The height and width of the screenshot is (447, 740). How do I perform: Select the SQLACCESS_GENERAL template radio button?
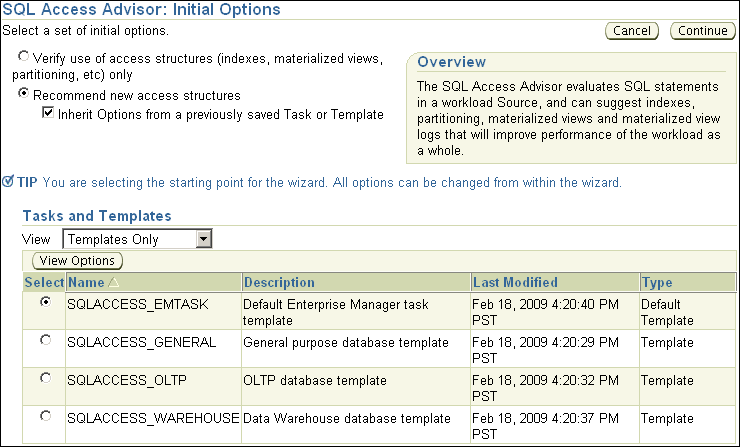tap(44, 341)
